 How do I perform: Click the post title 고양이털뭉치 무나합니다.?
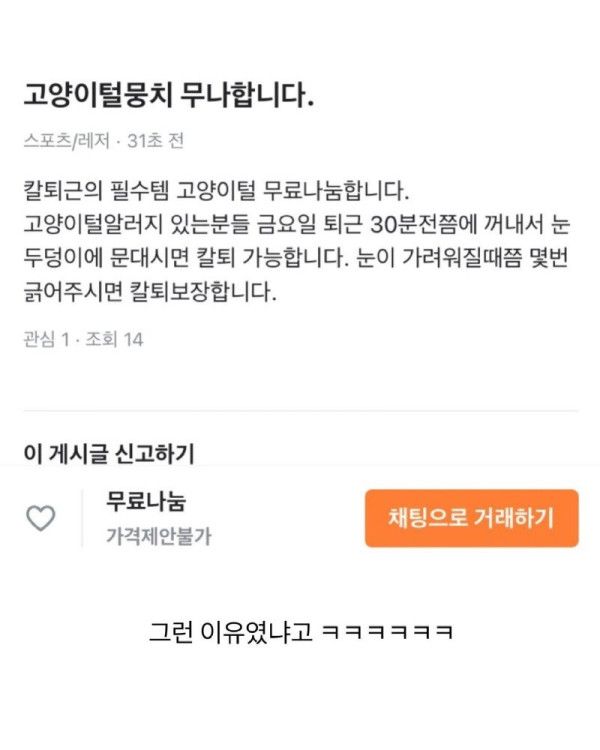click(x=169, y=95)
